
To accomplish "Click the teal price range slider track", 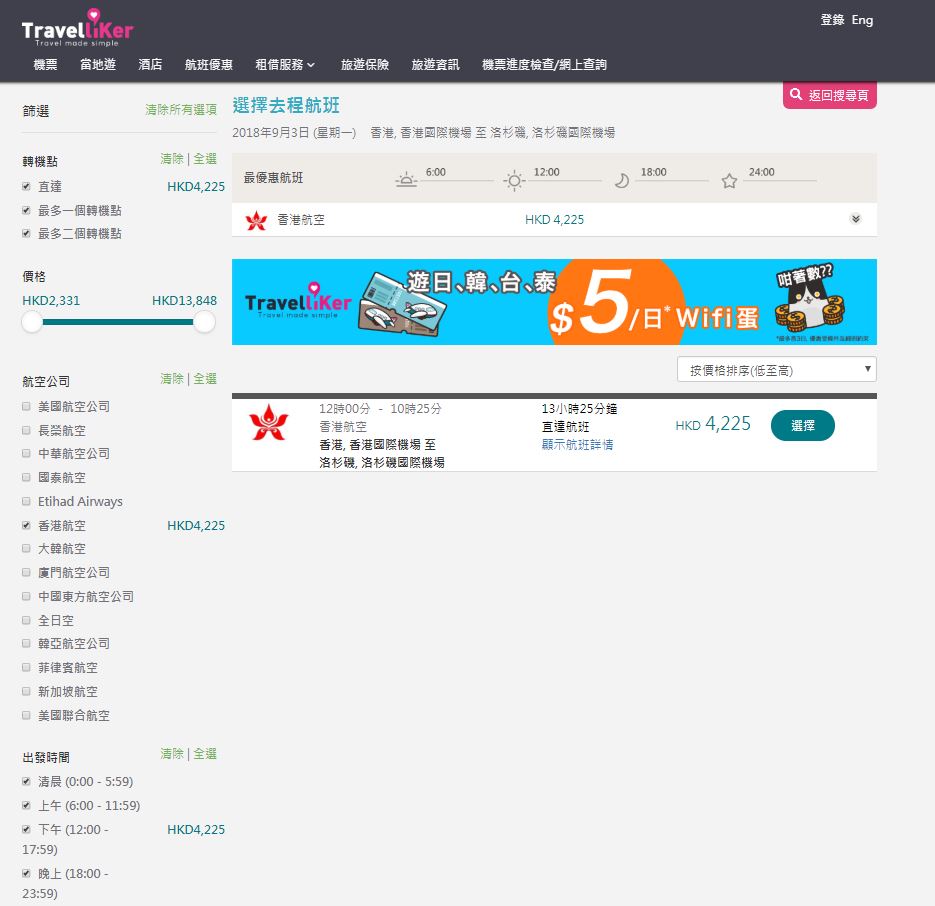I will click(x=118, y=322).
